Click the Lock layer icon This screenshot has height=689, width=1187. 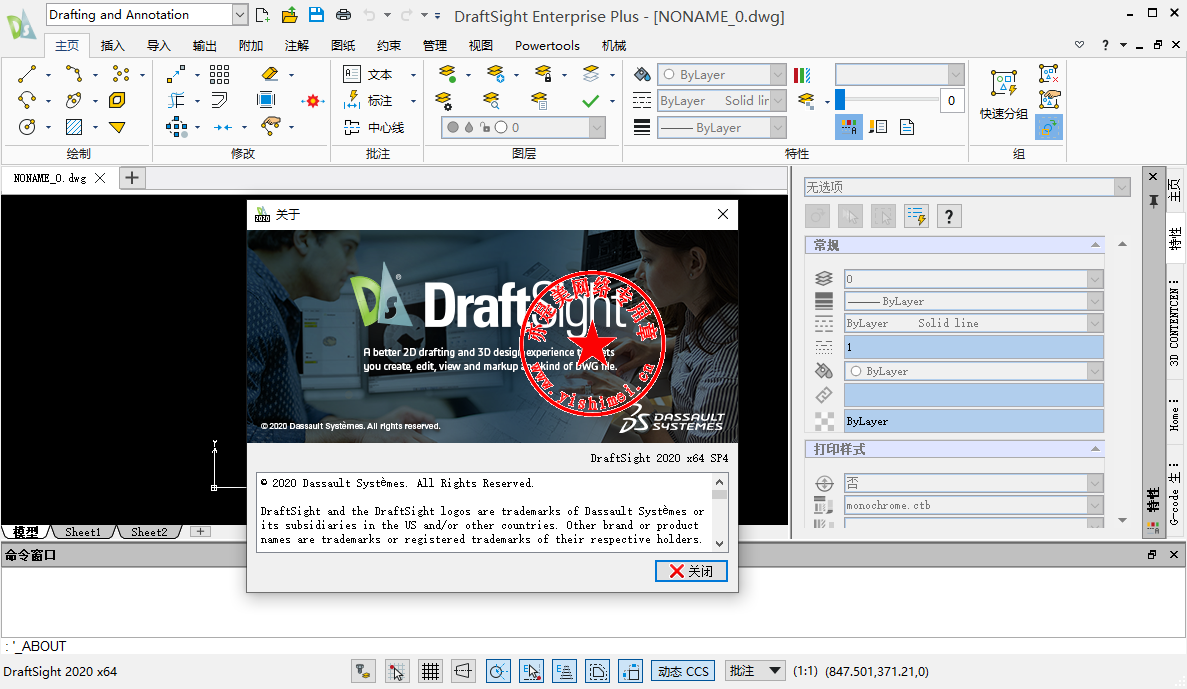coord(543,74)
